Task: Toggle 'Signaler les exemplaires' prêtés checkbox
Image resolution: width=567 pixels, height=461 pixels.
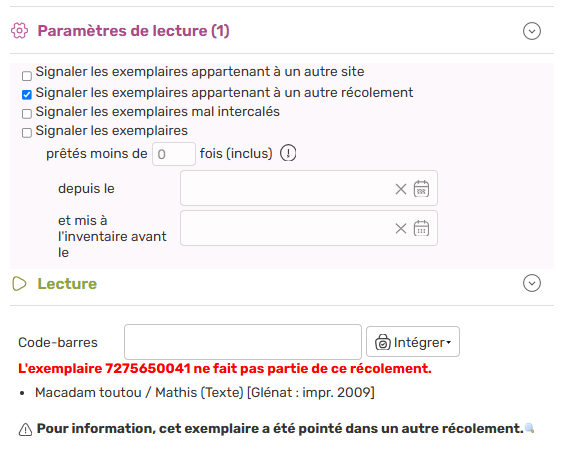Action: tap(27, 133)
